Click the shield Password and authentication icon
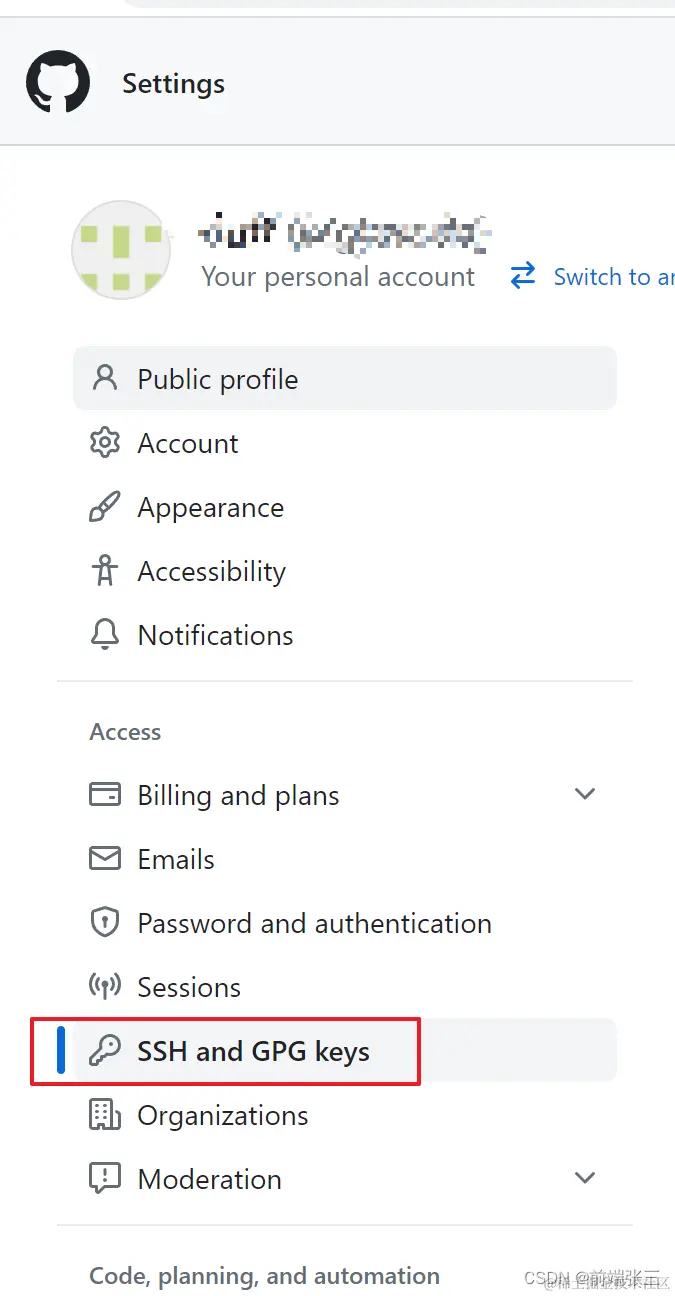675x1296 pixels. tap(104, 923)
